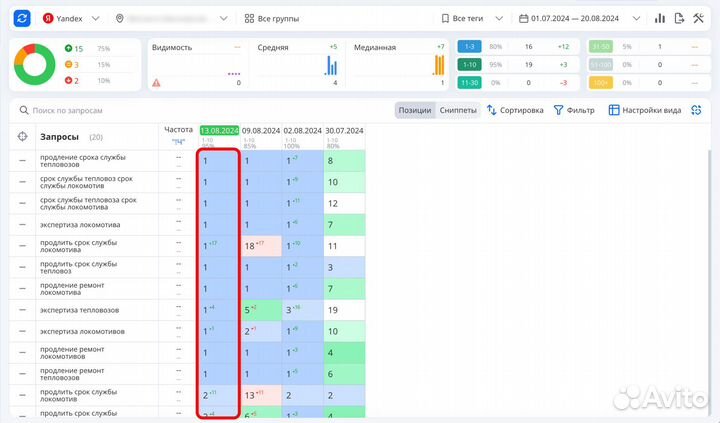This screenshot has height=423, width=720.
Task: Open the Видимость metric card
Action: coord(197,64)
